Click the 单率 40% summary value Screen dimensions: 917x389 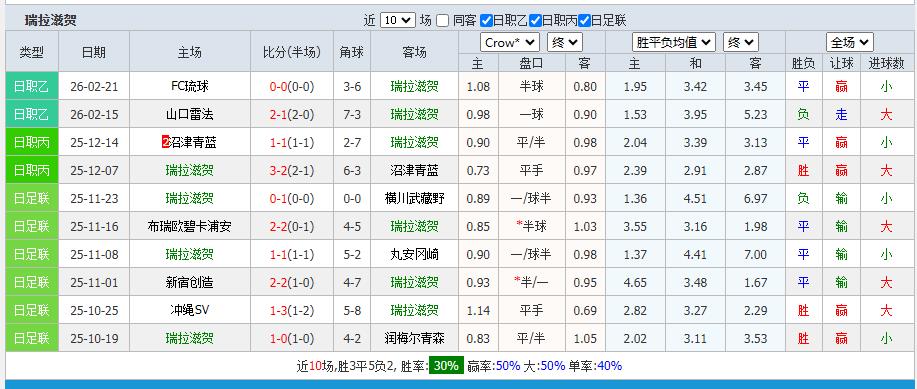click(609, 366)
